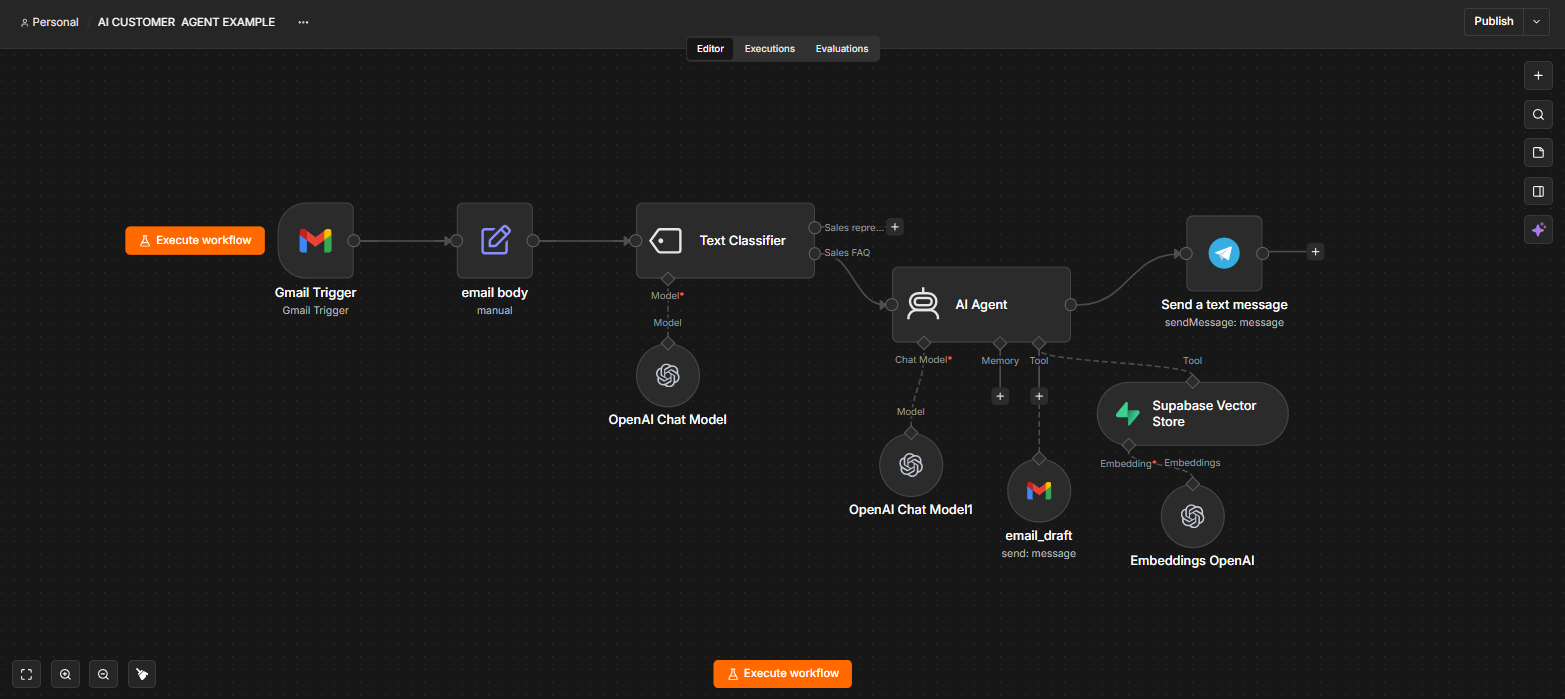The width and height of the screenshot is (1565, 699).
Task: Switch to the Editor tab
Action: coord(710,48)
